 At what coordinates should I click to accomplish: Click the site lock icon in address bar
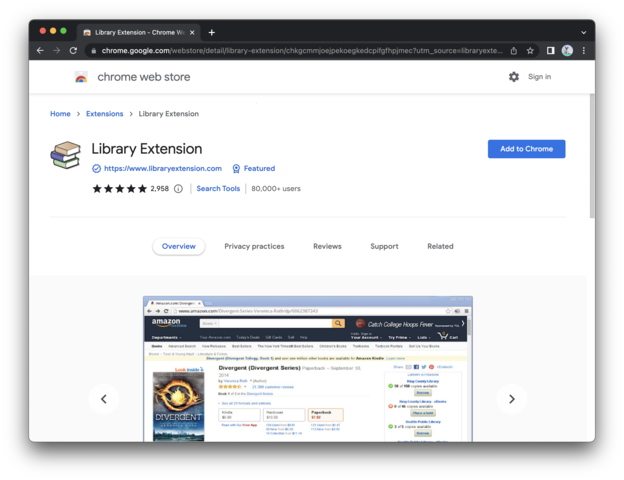[94, 51]
